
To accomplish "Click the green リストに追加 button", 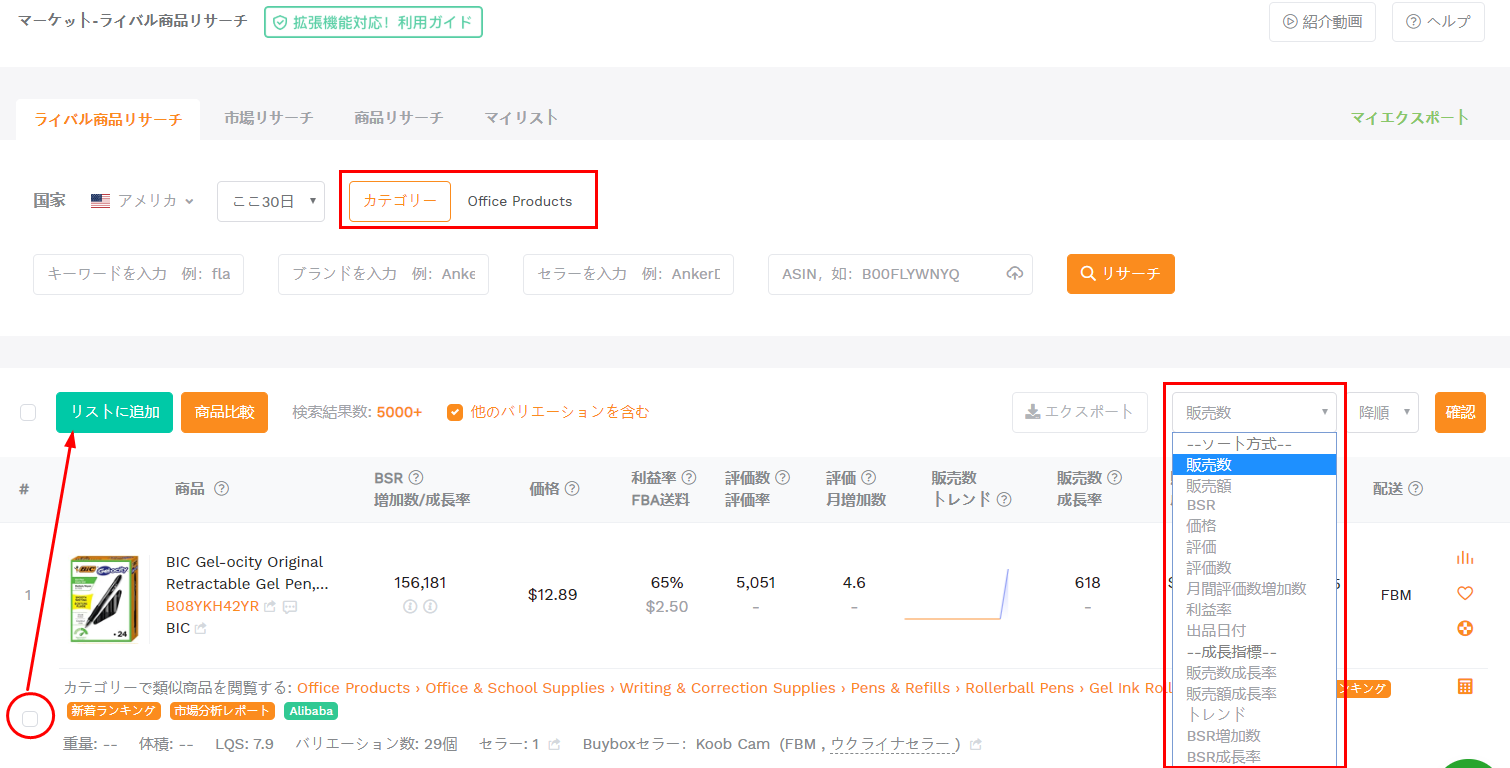I will pyautogui.click(x=114, y=412).
